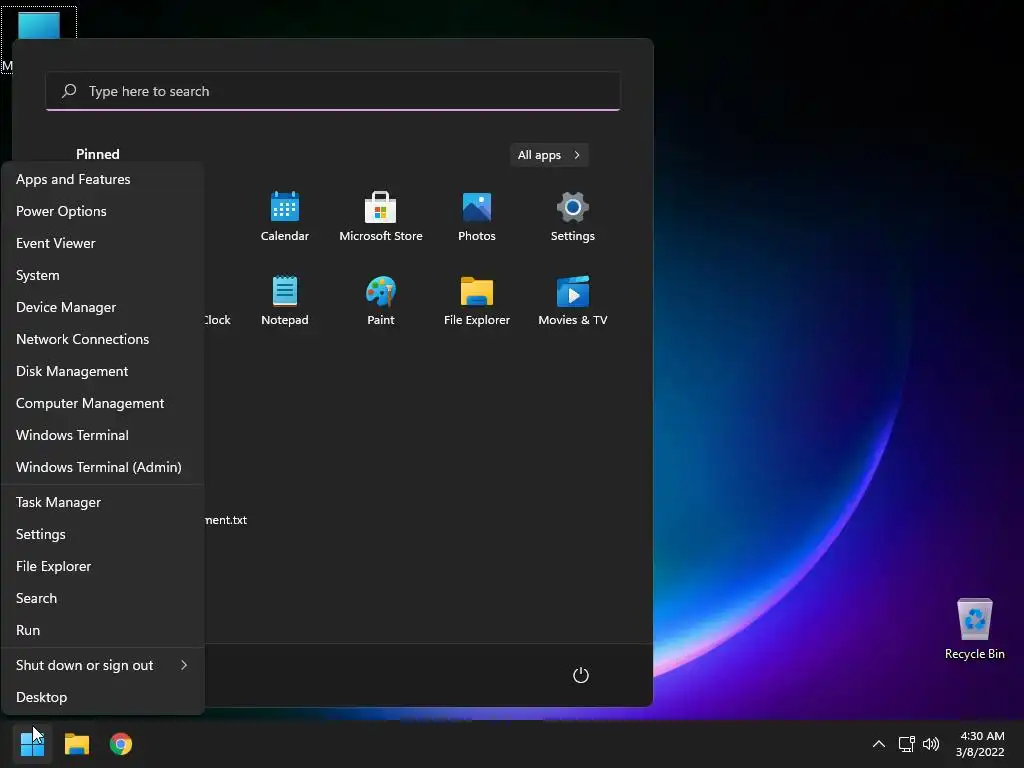Open Disk Management from menu
The image size is (1024, 768).
(x=103, y=371)
